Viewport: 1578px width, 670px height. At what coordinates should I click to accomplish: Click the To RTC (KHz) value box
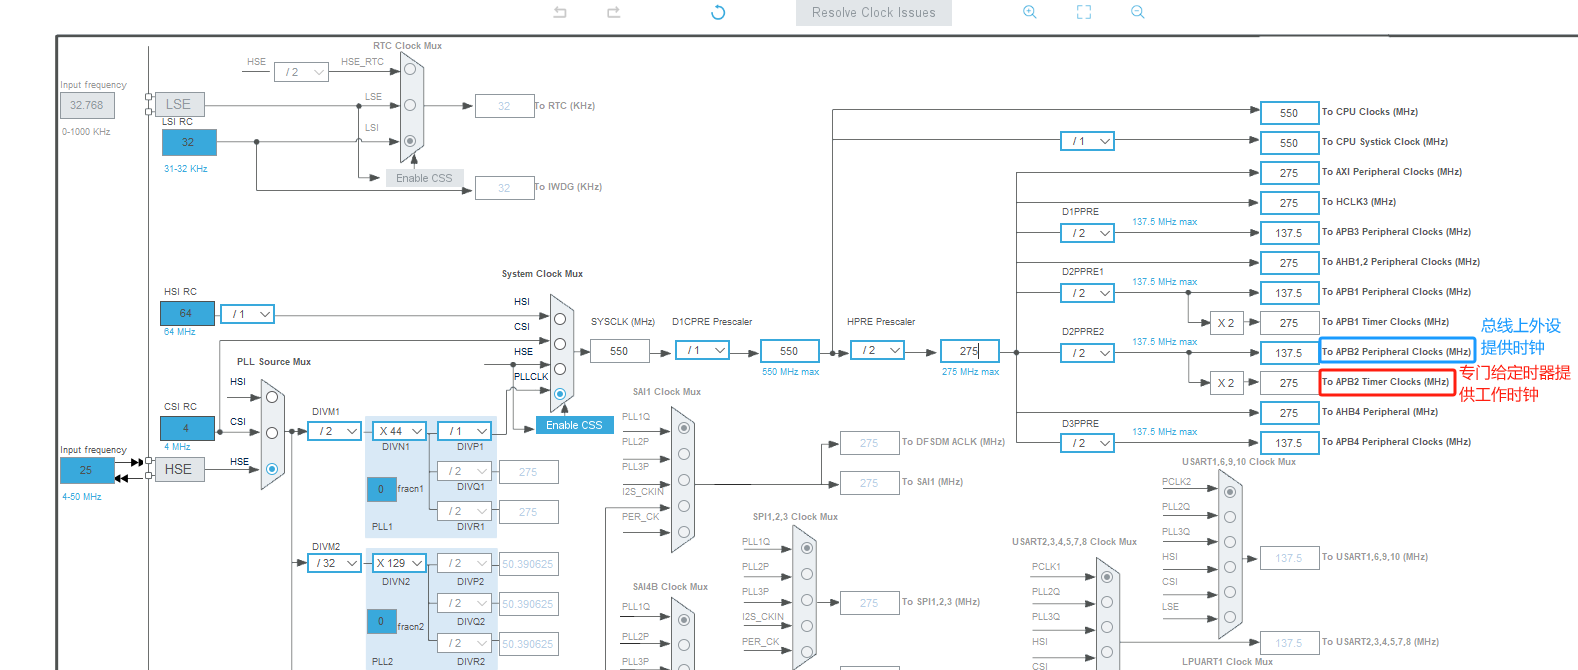point(504,106)
